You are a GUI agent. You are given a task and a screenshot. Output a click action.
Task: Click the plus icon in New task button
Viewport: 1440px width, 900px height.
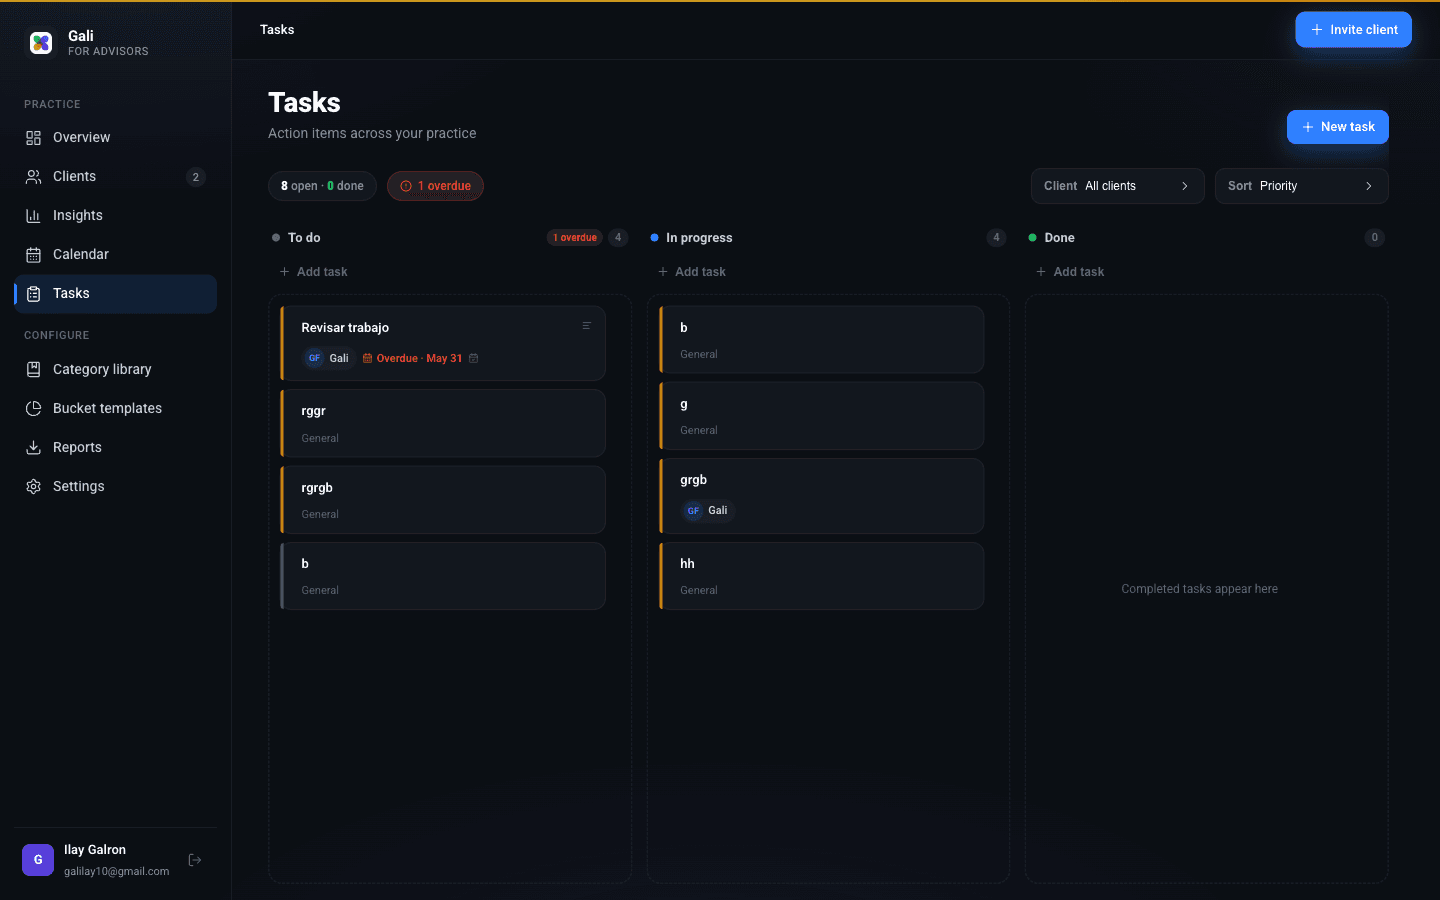1308,127
